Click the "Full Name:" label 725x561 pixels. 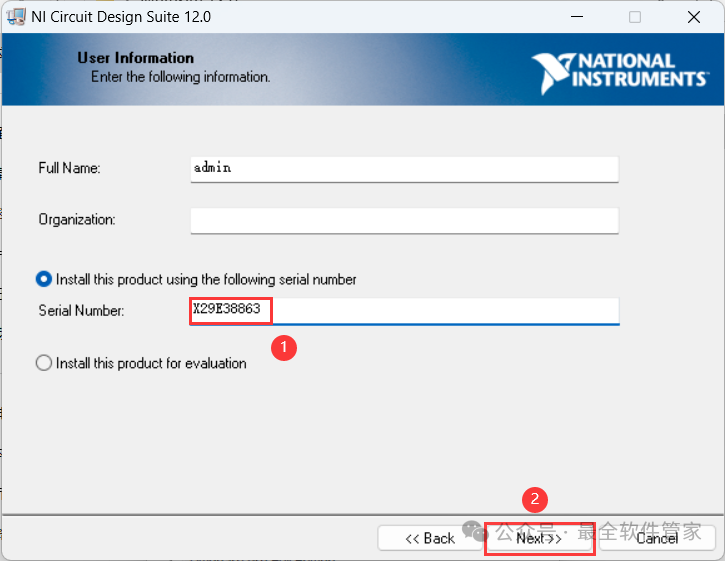click(69, 168)
